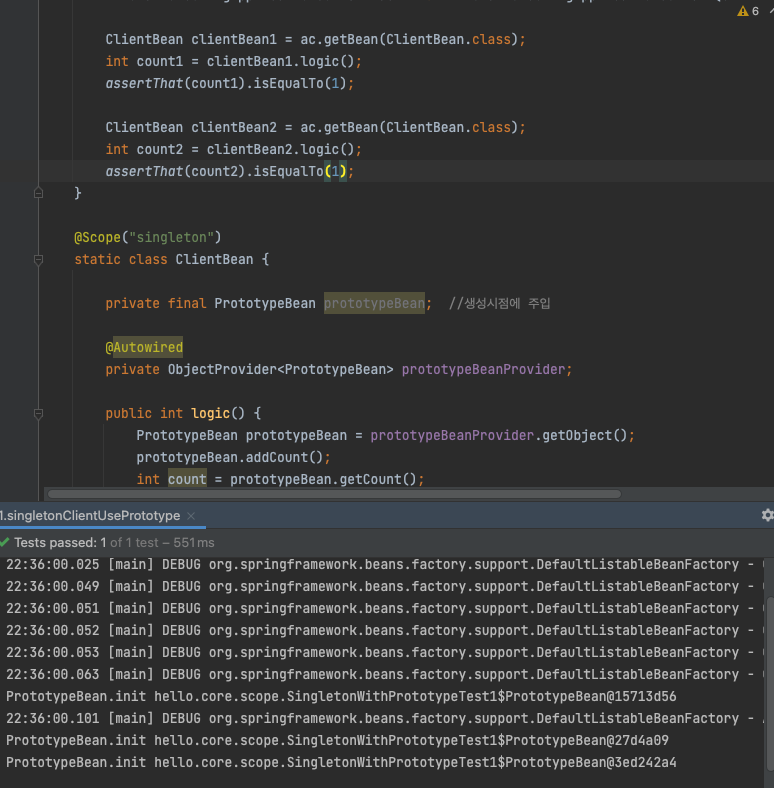
Task: Click the 'int count1' declaration line
Action: [x=233, y=61]
